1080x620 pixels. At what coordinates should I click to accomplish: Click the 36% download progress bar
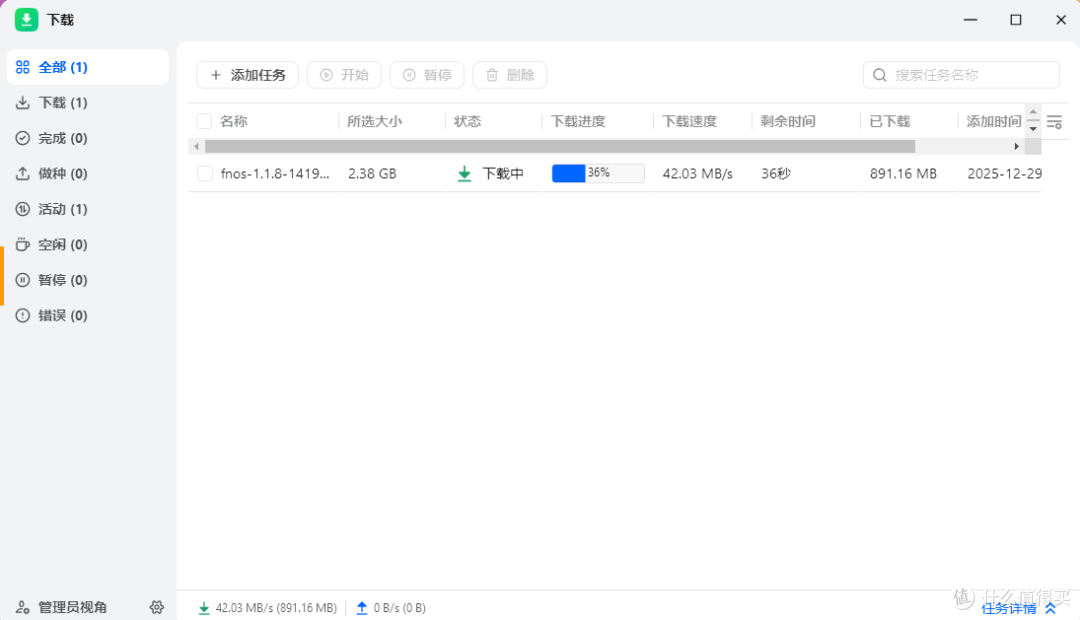tap(598, 173)
